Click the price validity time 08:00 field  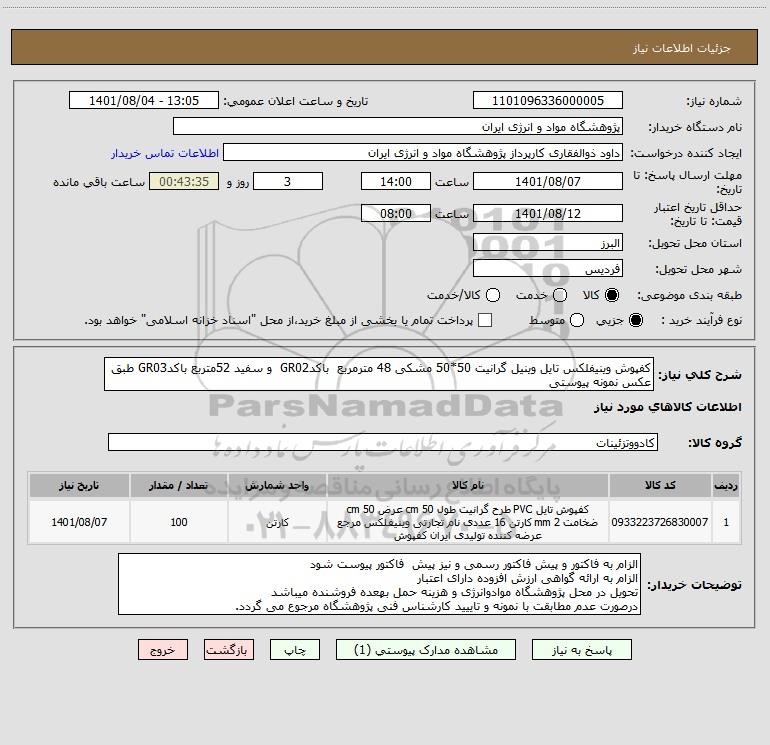[396, 213]
